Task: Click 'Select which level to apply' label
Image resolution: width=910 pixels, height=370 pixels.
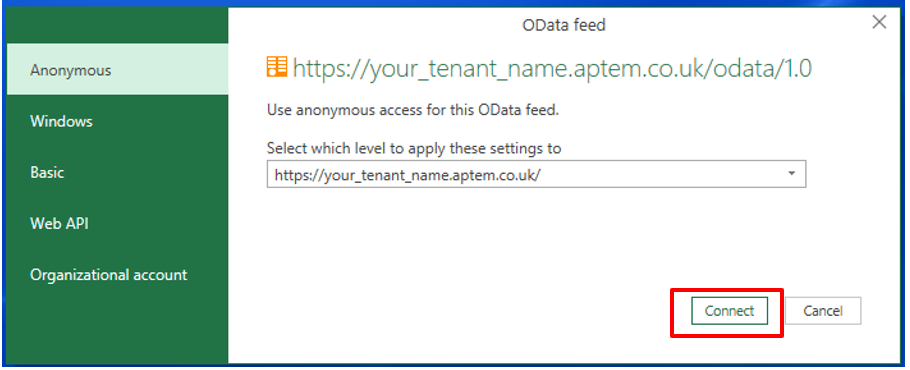Action: point(414,148)
